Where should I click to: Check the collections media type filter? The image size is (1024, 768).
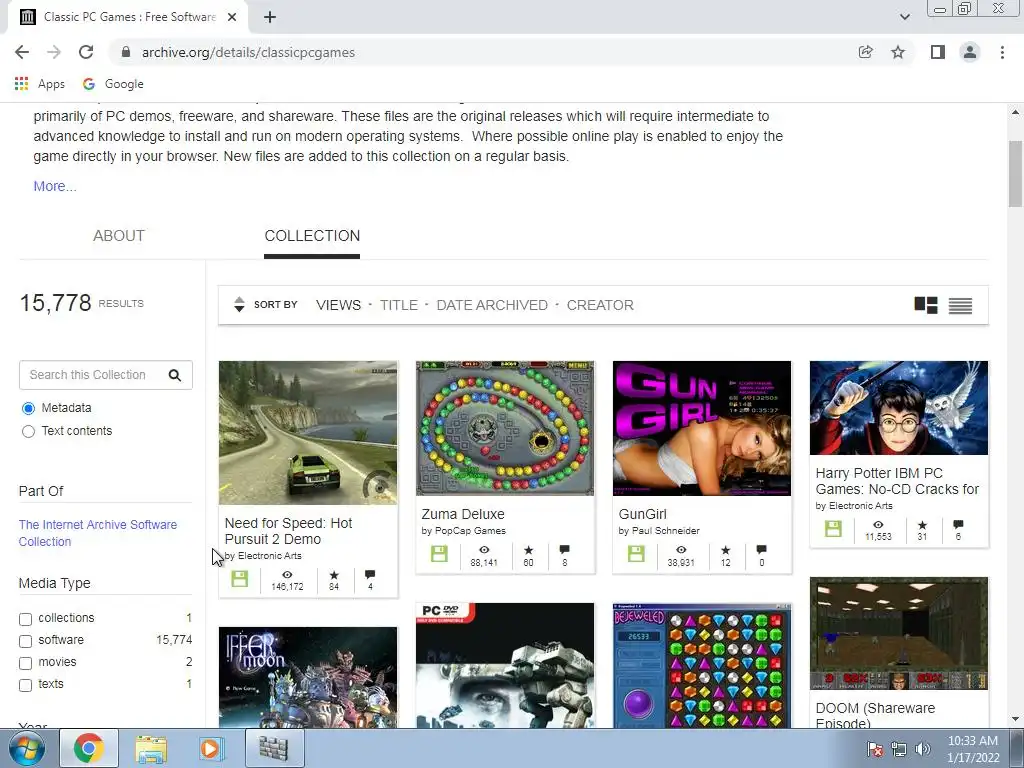25,618
